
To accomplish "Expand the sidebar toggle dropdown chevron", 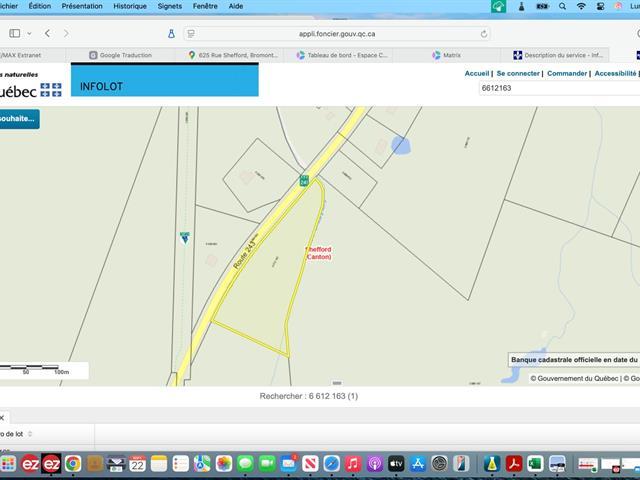I will (28, 33).
